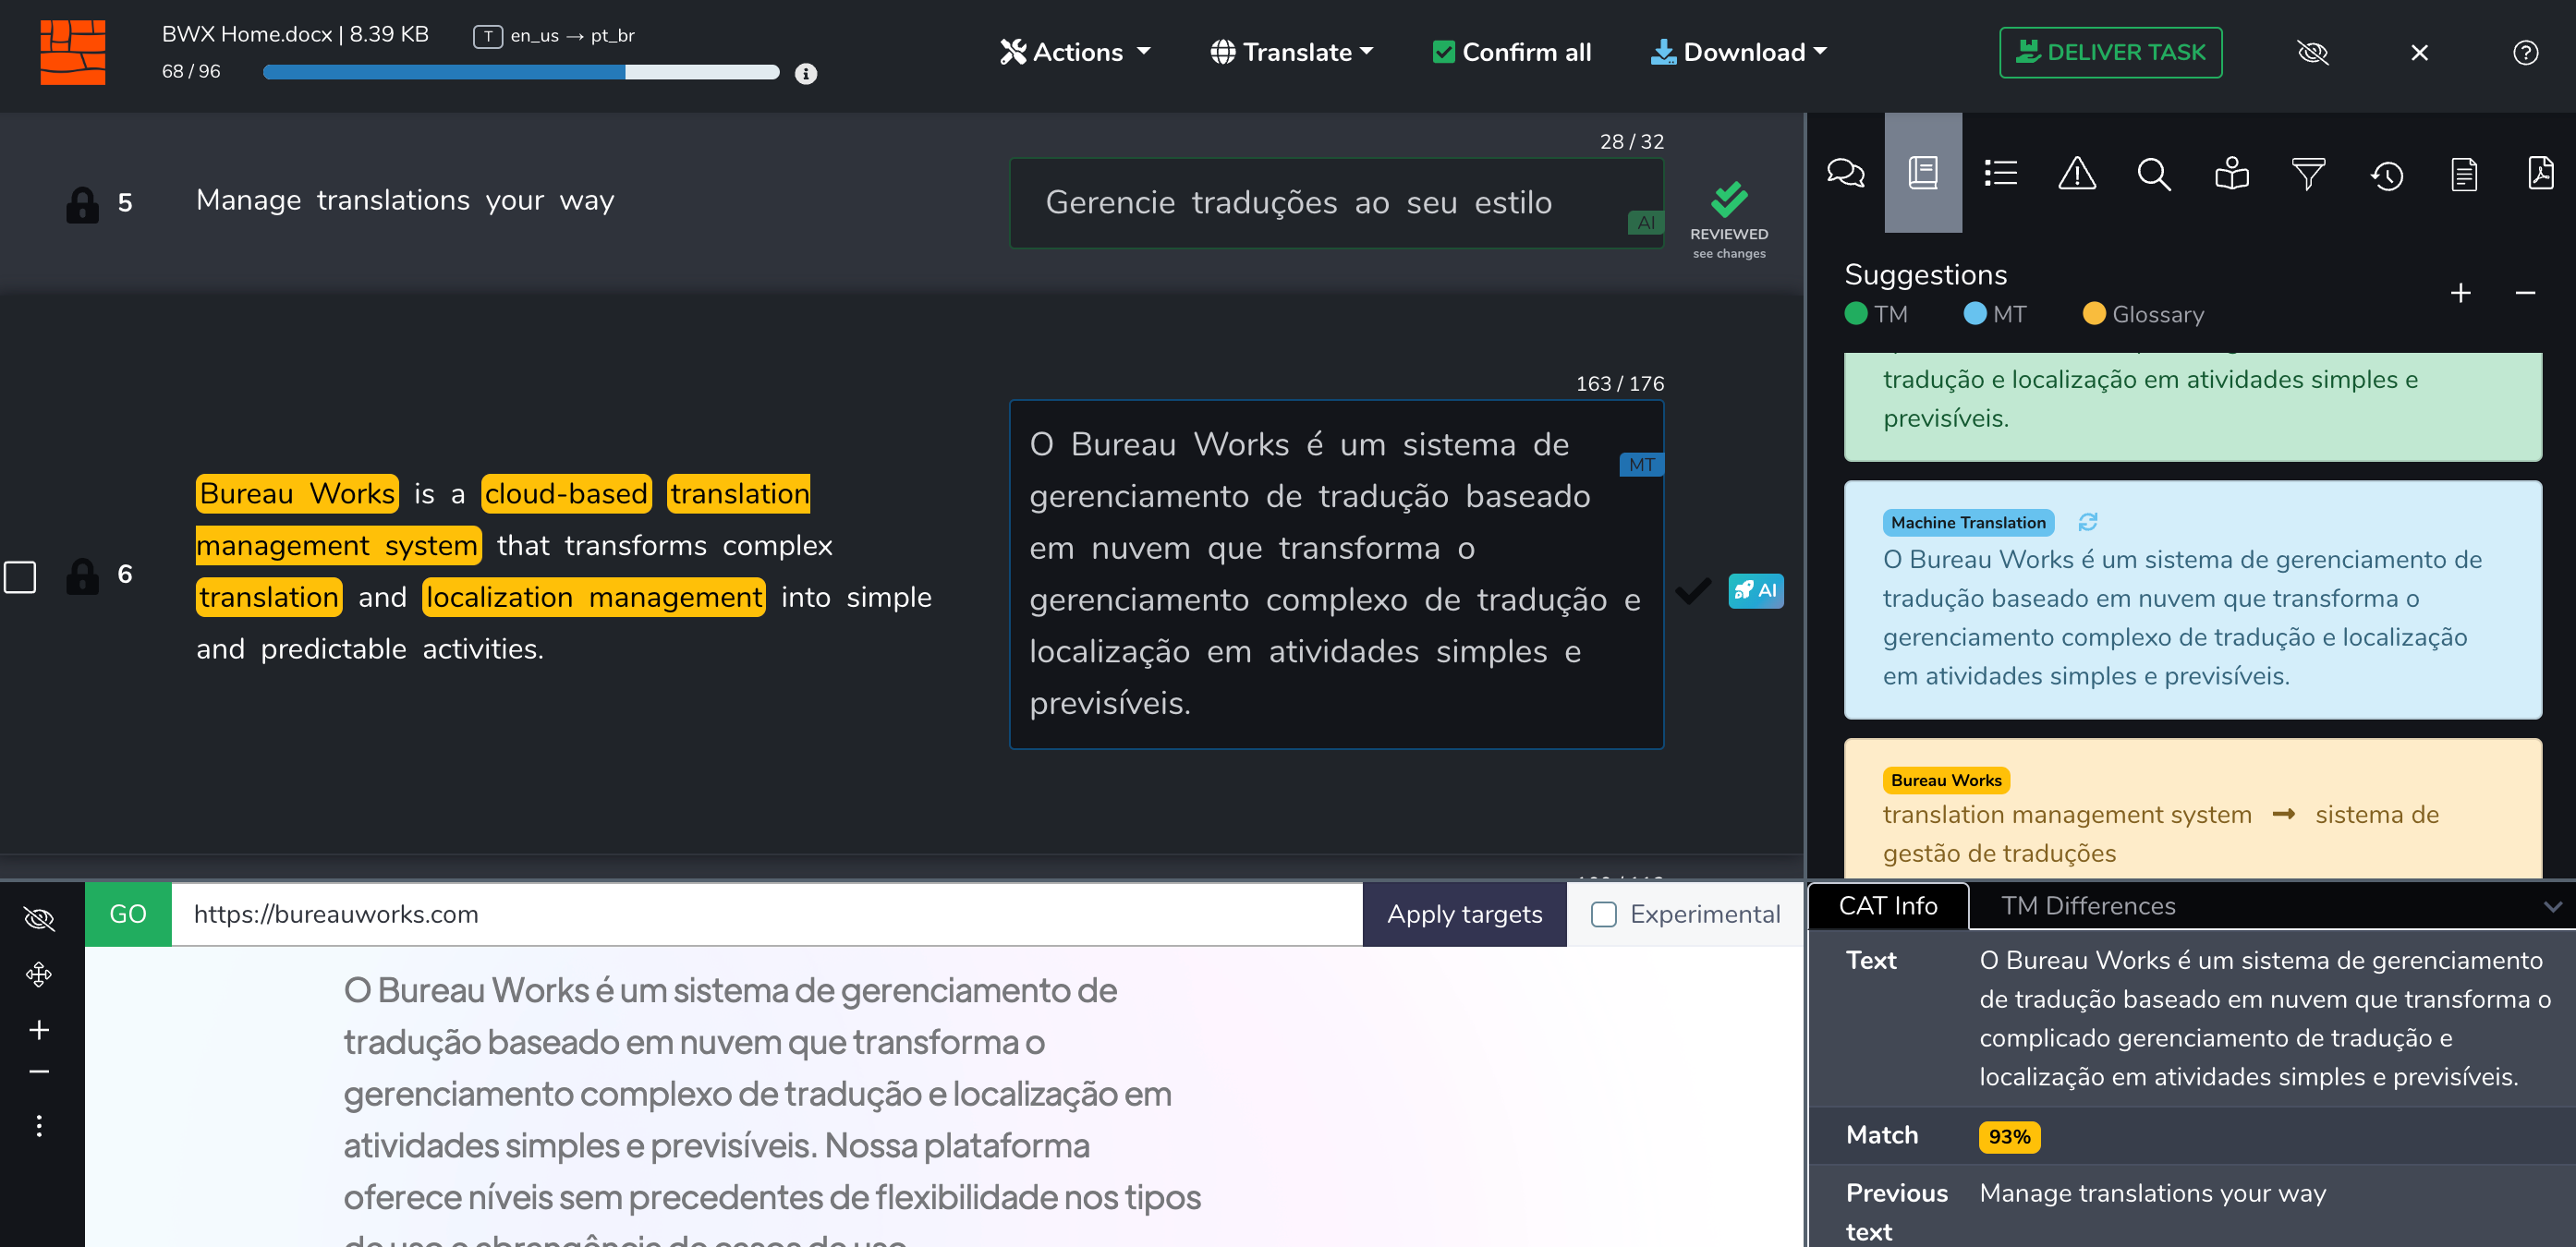2576x1247 pixels.
Task: Click Apply targets button
Action: [1464, 914]
